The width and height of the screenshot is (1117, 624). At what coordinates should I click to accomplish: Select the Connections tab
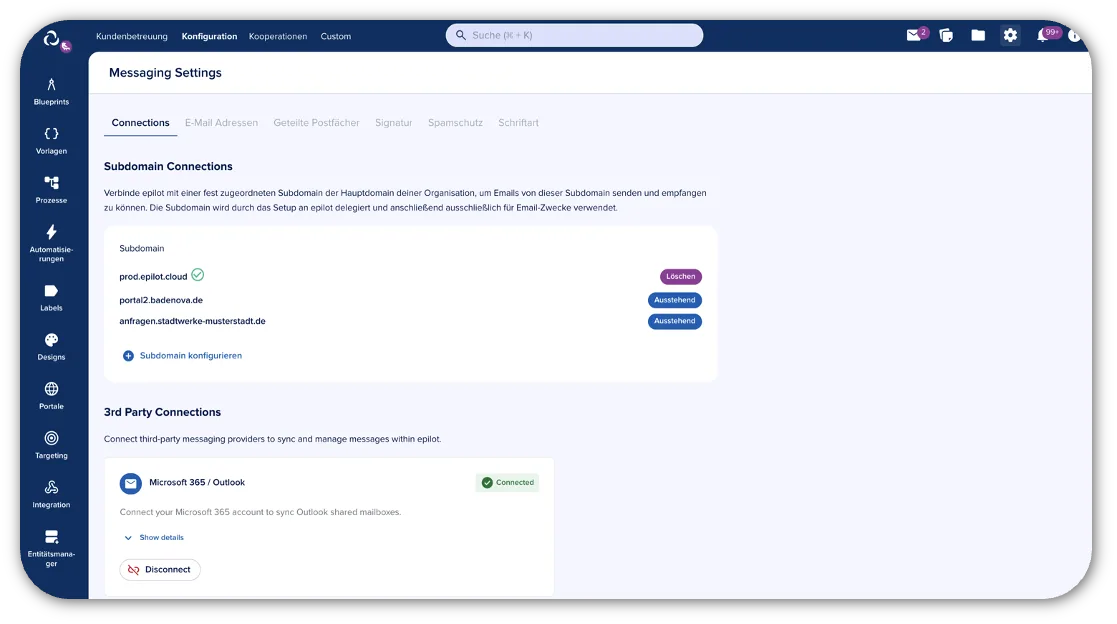140,123
